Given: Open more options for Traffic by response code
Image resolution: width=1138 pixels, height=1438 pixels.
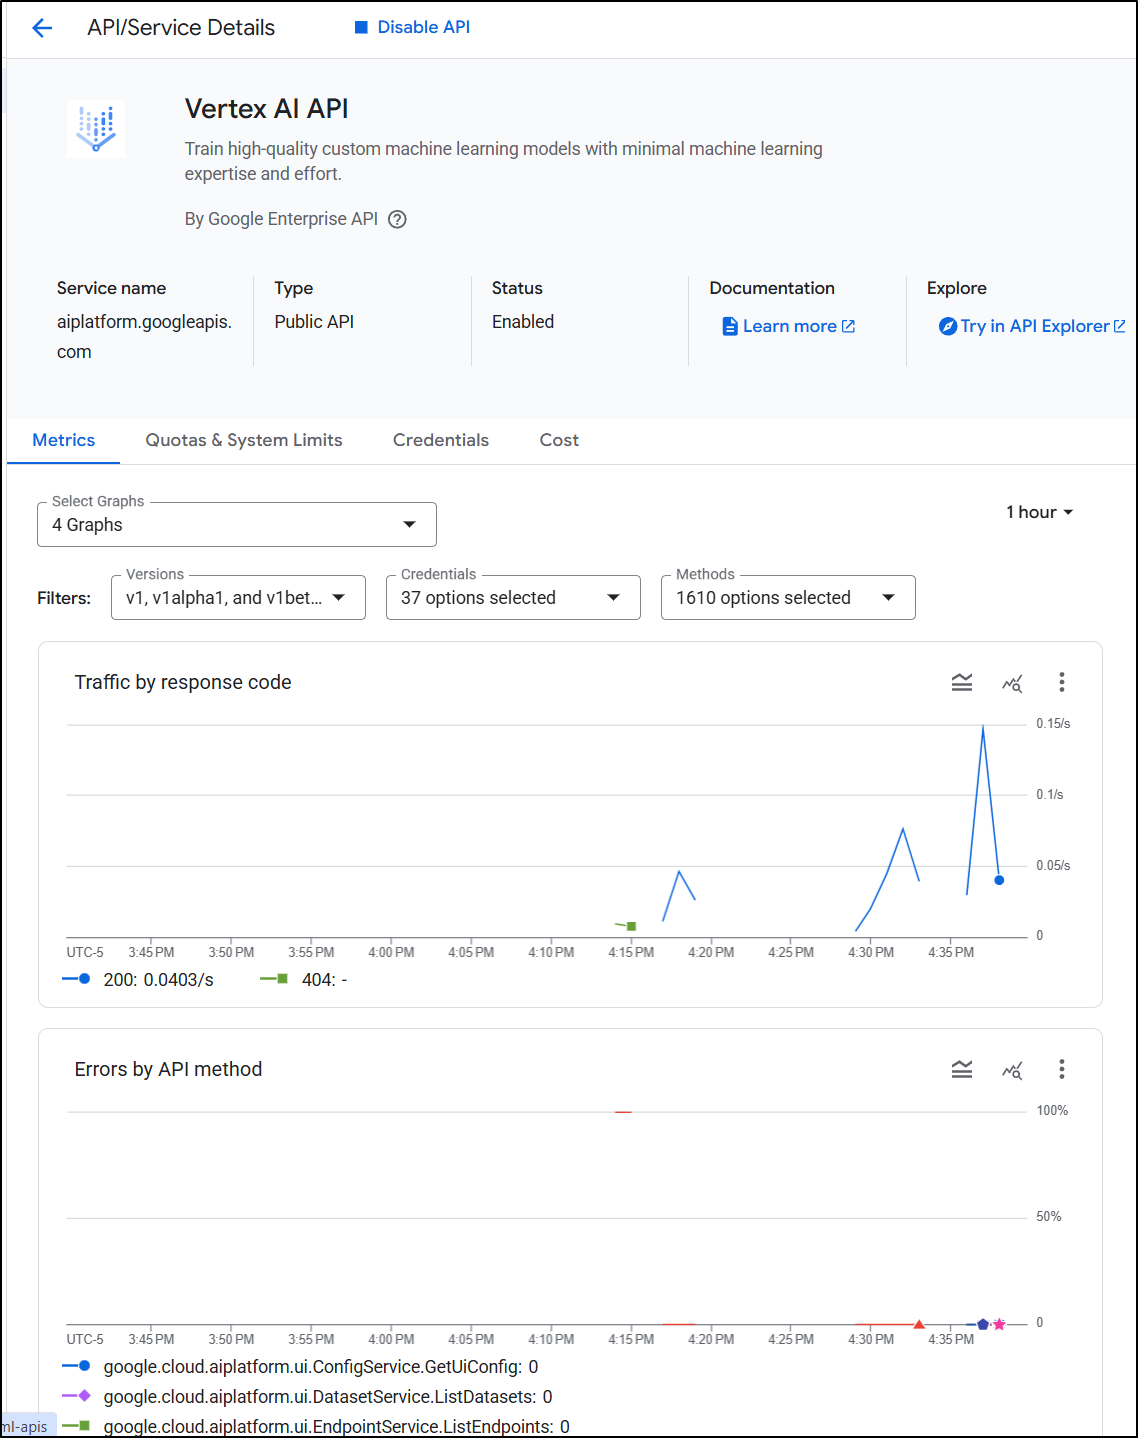Looking at the screenshot, I should 1062,683.
